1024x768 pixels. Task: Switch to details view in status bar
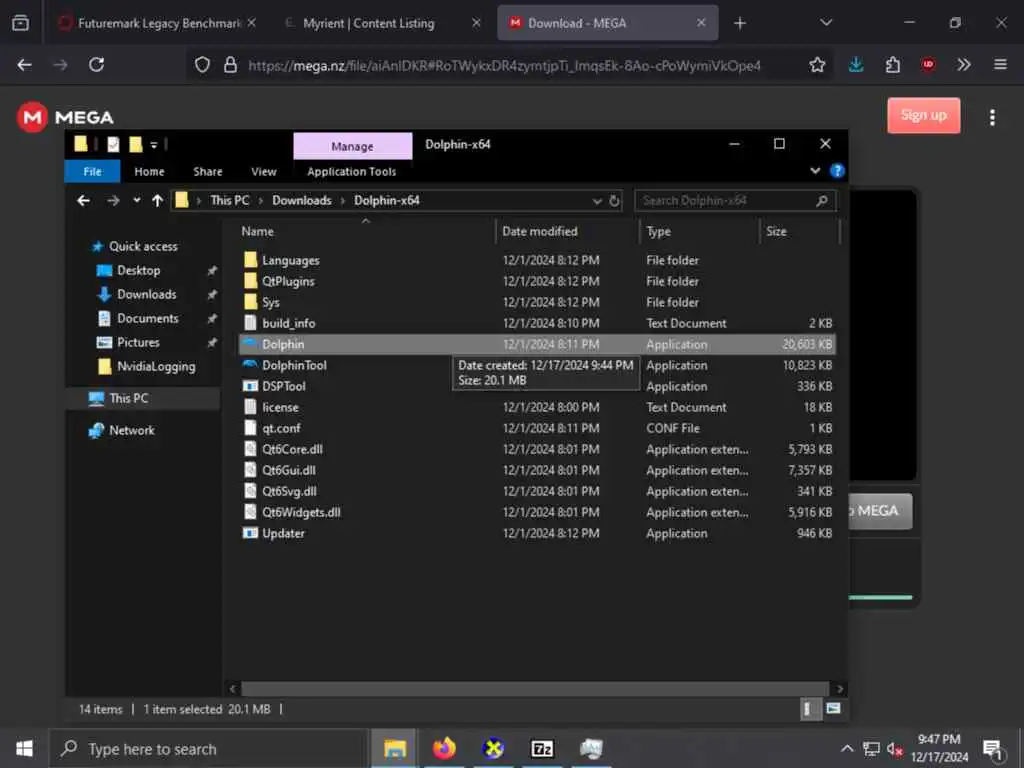tap(808, 709)
